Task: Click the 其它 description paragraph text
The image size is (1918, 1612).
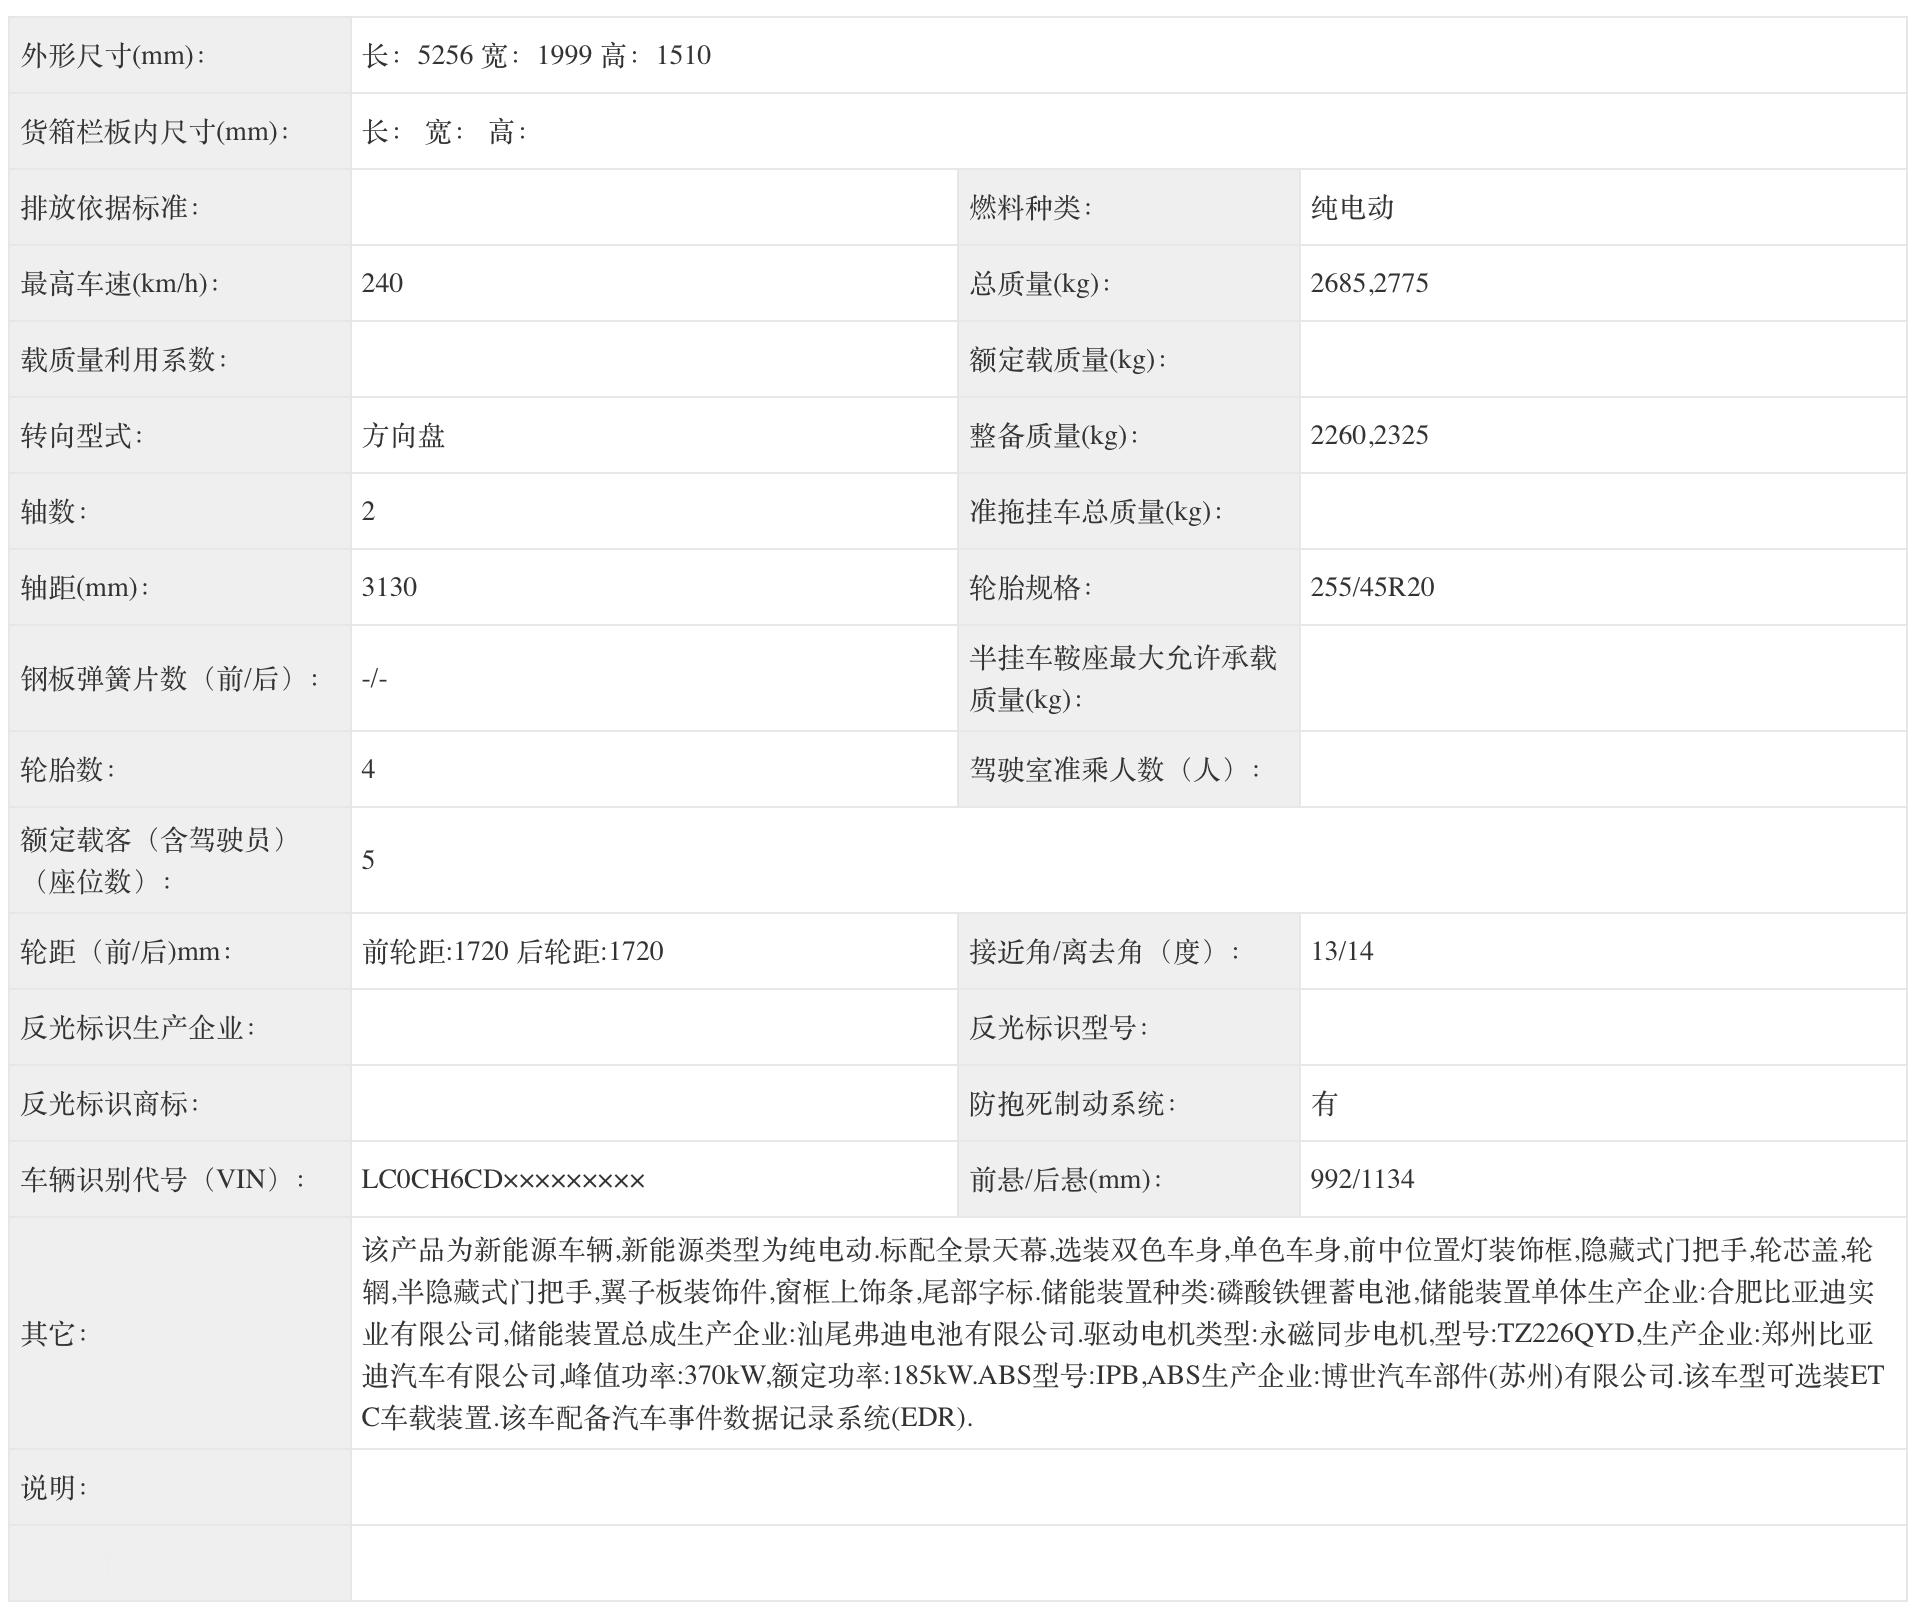Action: pos(1123,1333)
